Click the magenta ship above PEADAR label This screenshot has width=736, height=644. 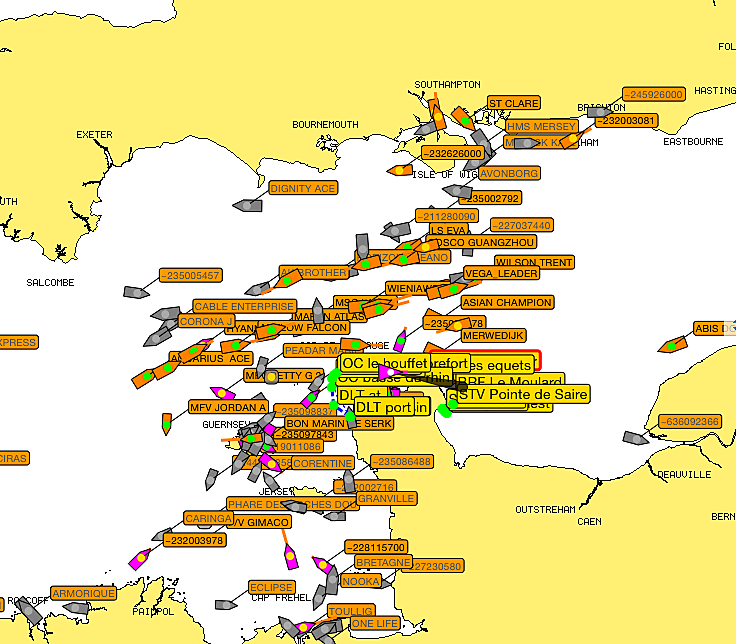(400, 340)
